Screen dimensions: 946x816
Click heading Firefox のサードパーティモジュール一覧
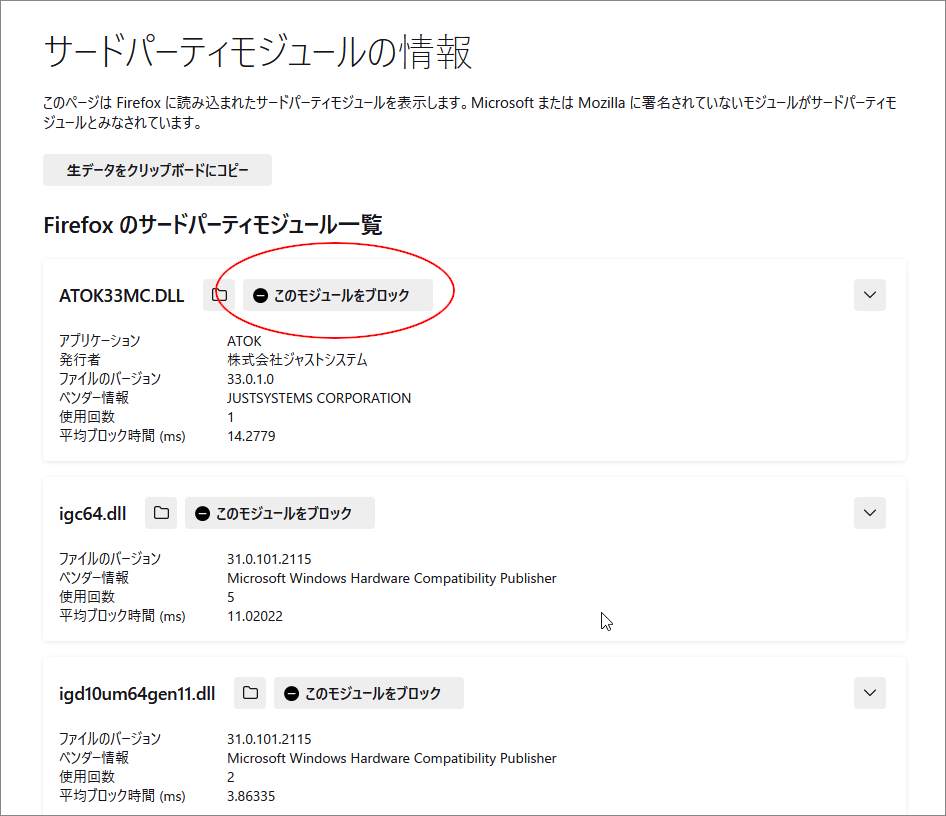pos(213,225)
